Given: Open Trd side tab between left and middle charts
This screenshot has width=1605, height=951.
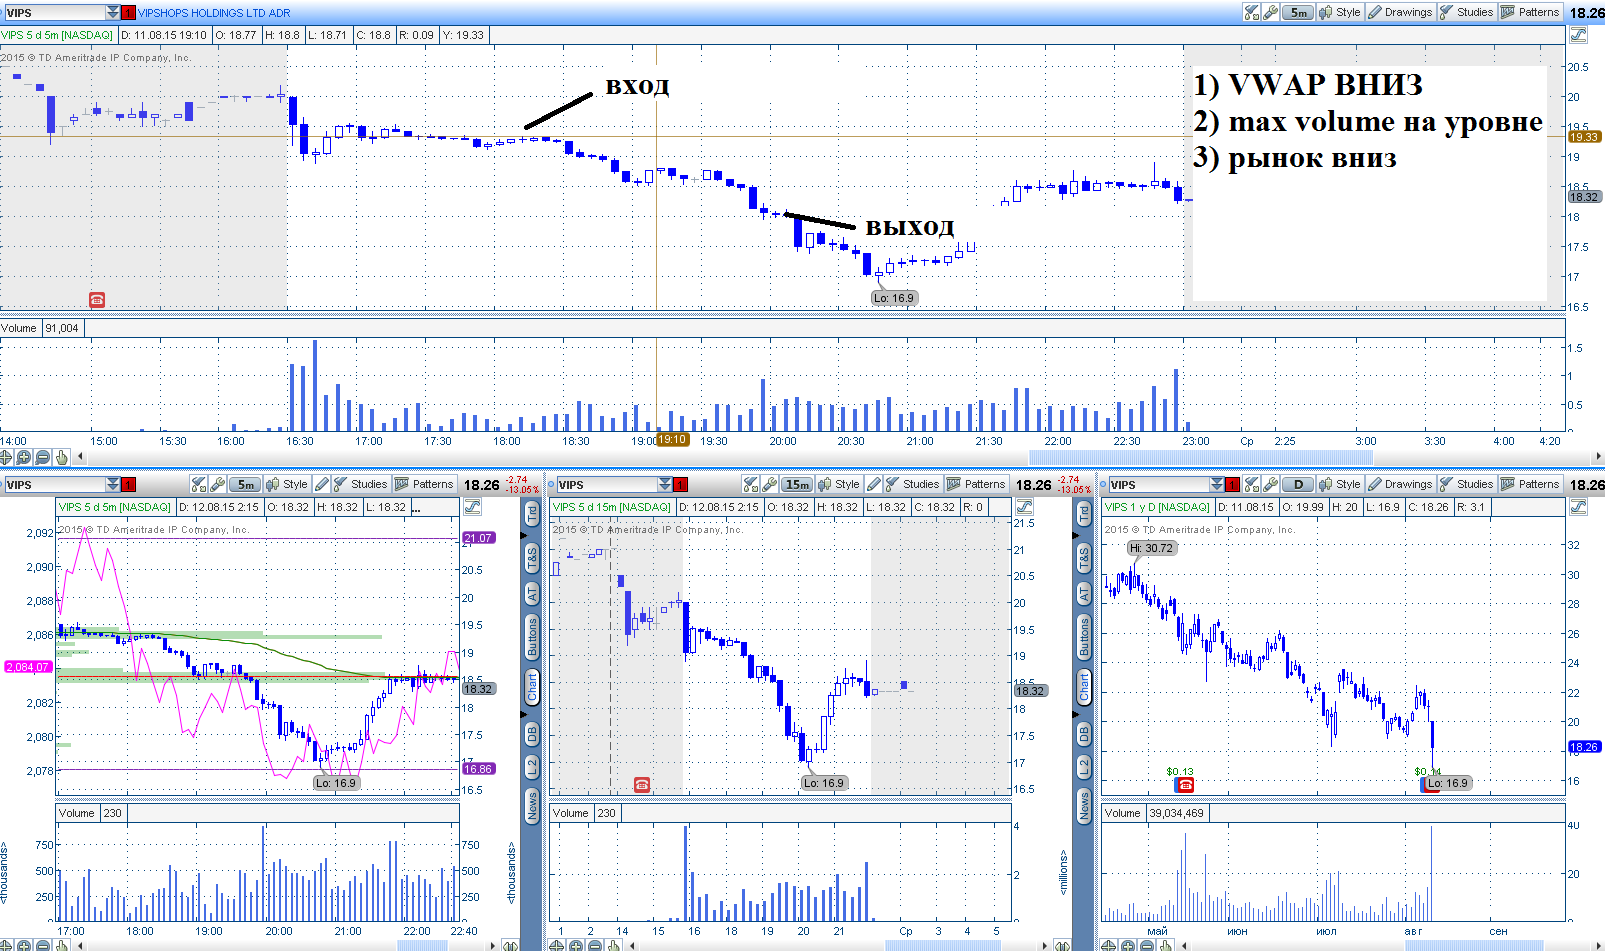Looking at the screenshot, I should click(532, 512).
